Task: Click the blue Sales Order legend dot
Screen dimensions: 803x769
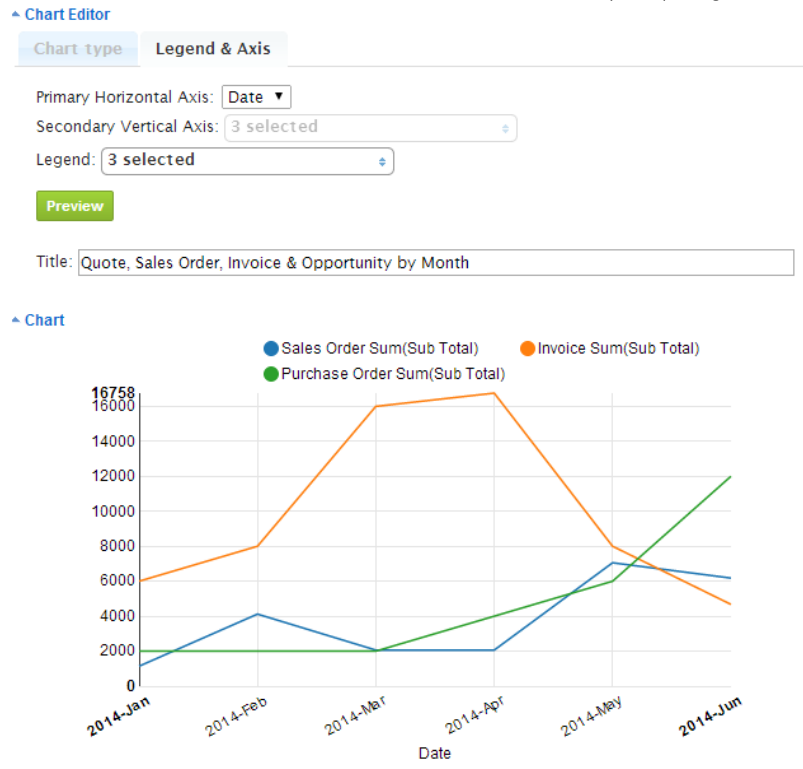Action: [x=270, y=349]
